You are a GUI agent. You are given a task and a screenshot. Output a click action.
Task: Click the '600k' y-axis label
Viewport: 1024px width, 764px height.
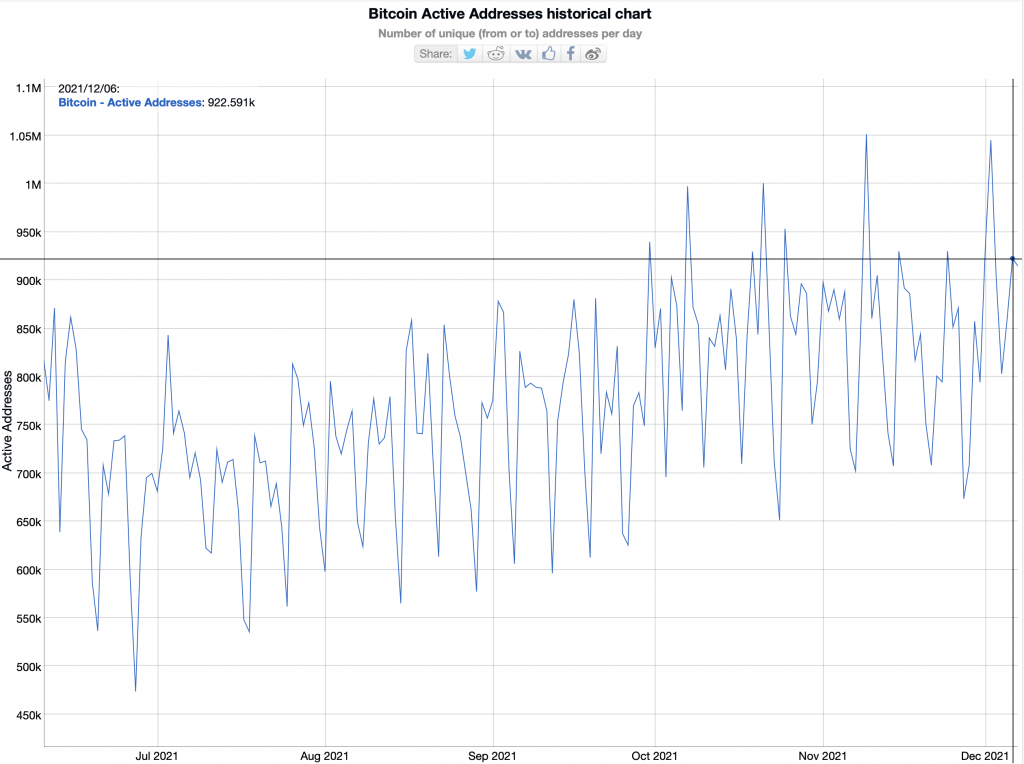click(x=27, y=571)
